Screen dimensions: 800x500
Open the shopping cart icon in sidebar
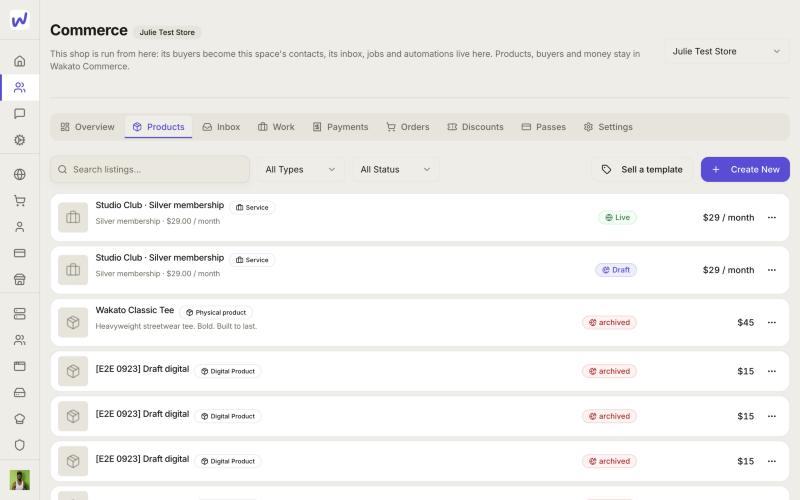coord(19,201)
